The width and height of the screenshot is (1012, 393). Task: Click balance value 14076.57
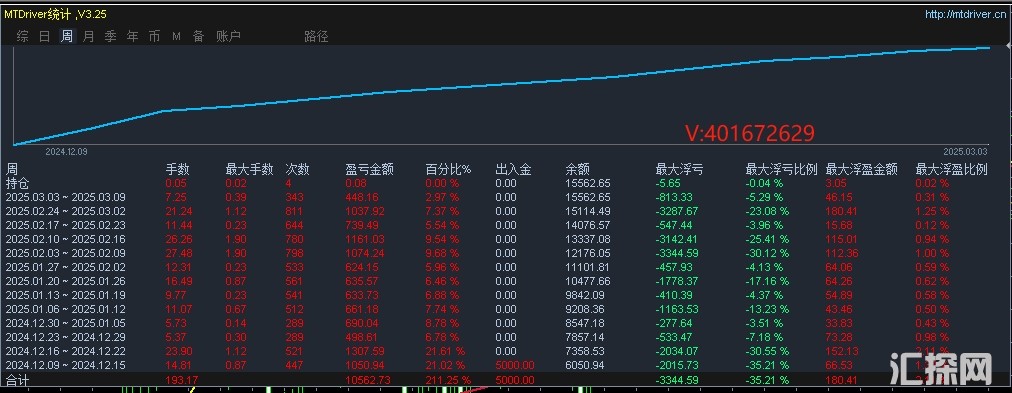pyautogui.click(x=587, y=225)
